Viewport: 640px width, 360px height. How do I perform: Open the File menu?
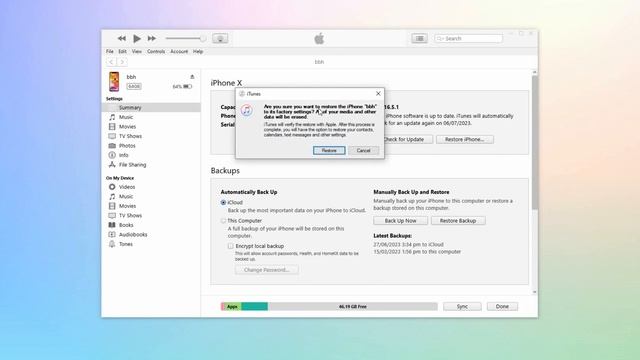pos(110,51)
